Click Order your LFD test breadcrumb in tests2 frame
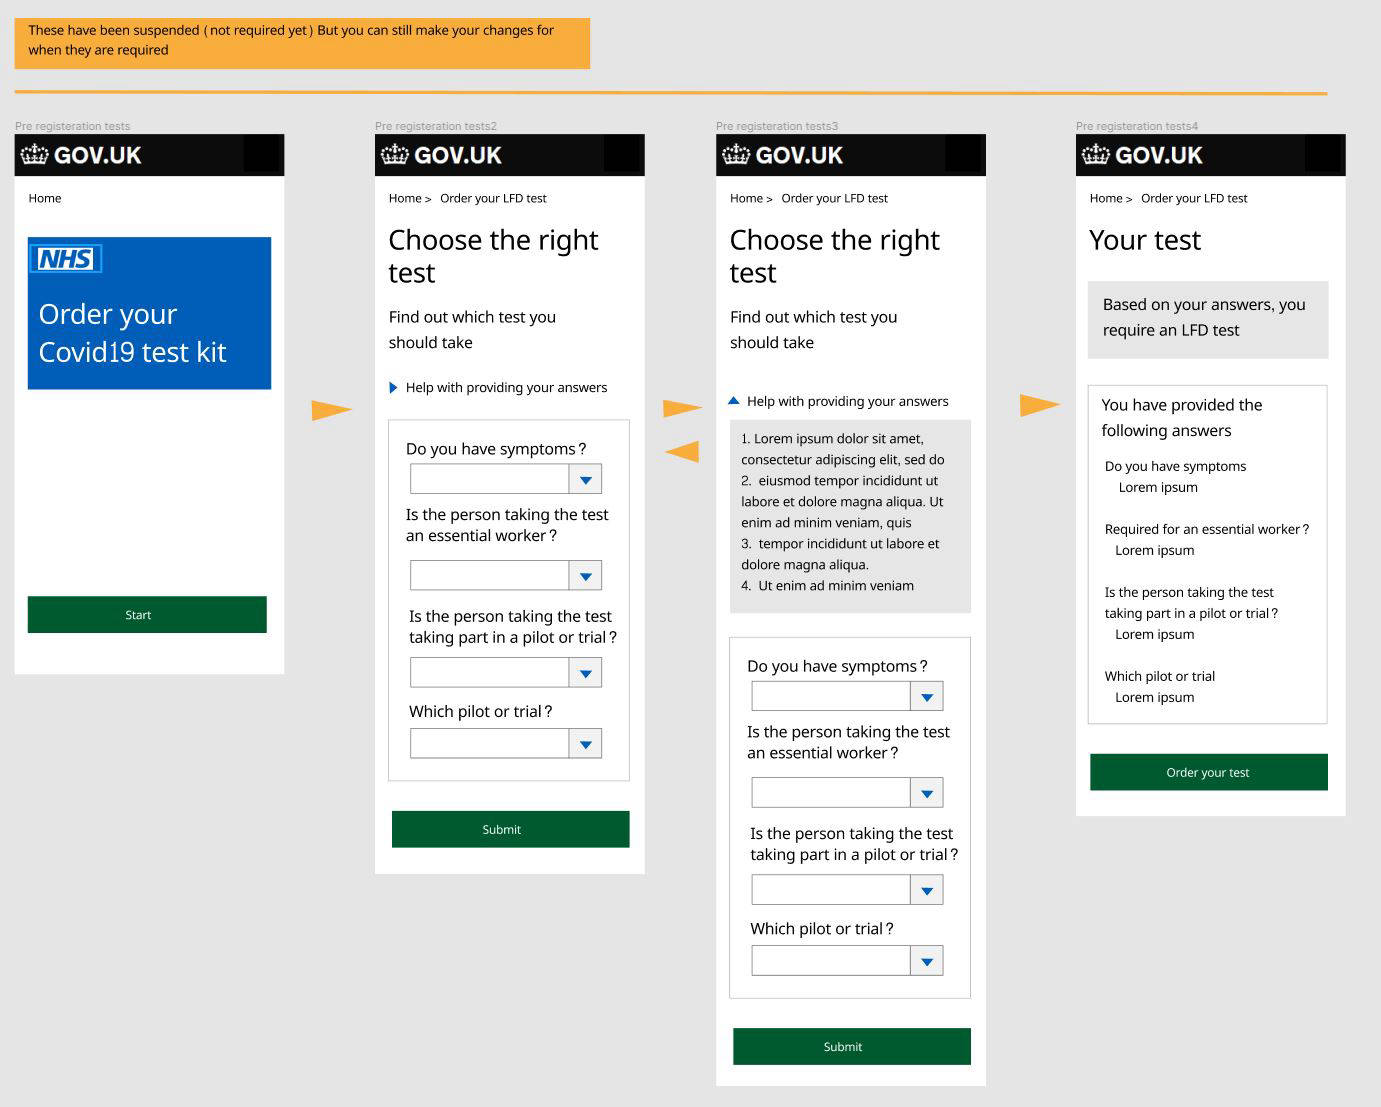The height and width of the screenshot is (1107, 1381). click(493, 198)
